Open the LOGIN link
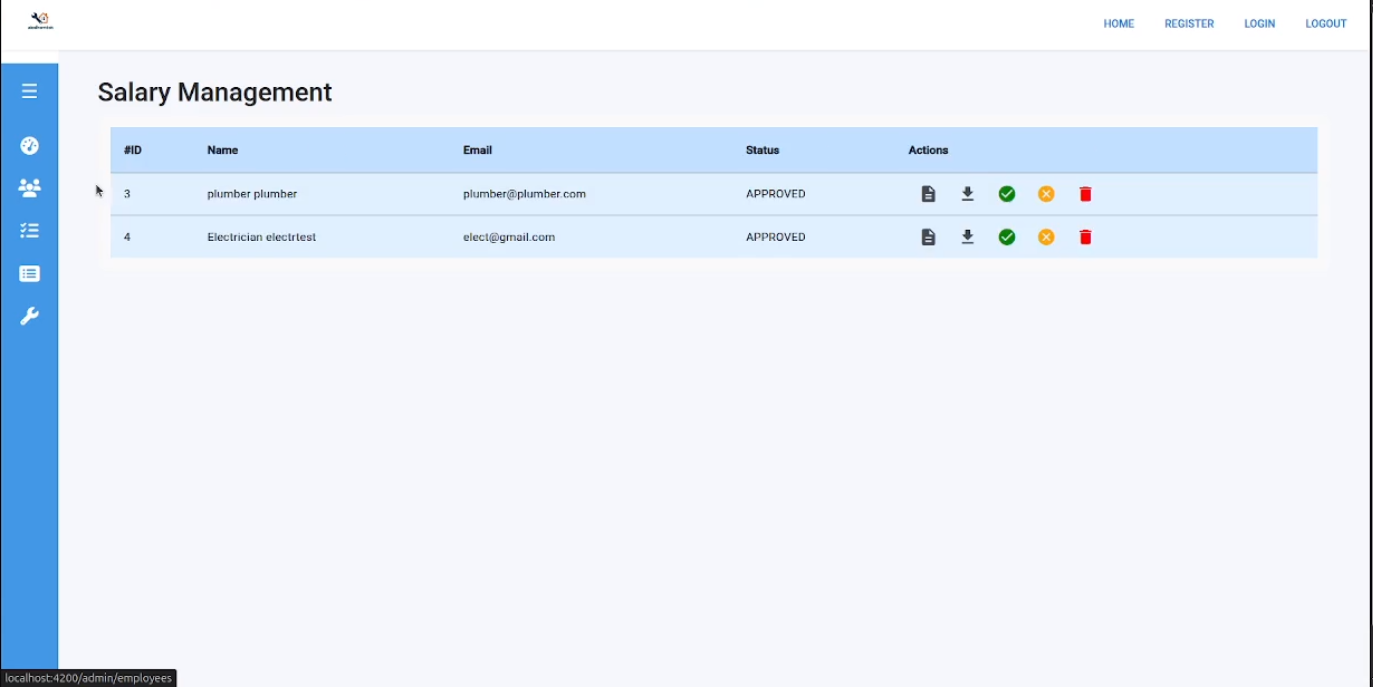The height and width of the screenshot is (687, 1373). click(x=1259, y=24)
